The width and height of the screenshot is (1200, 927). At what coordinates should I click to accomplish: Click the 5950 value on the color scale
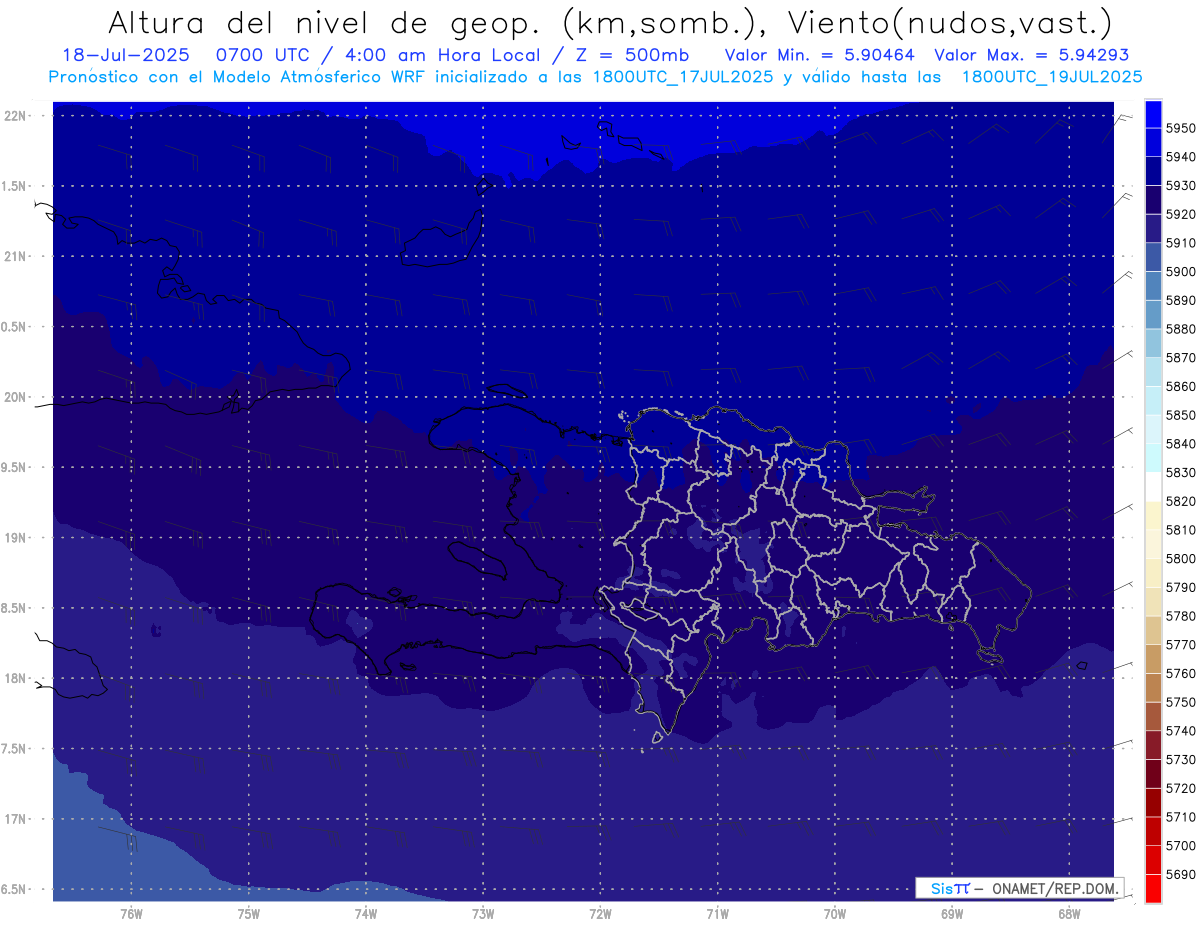(1181, 128)
